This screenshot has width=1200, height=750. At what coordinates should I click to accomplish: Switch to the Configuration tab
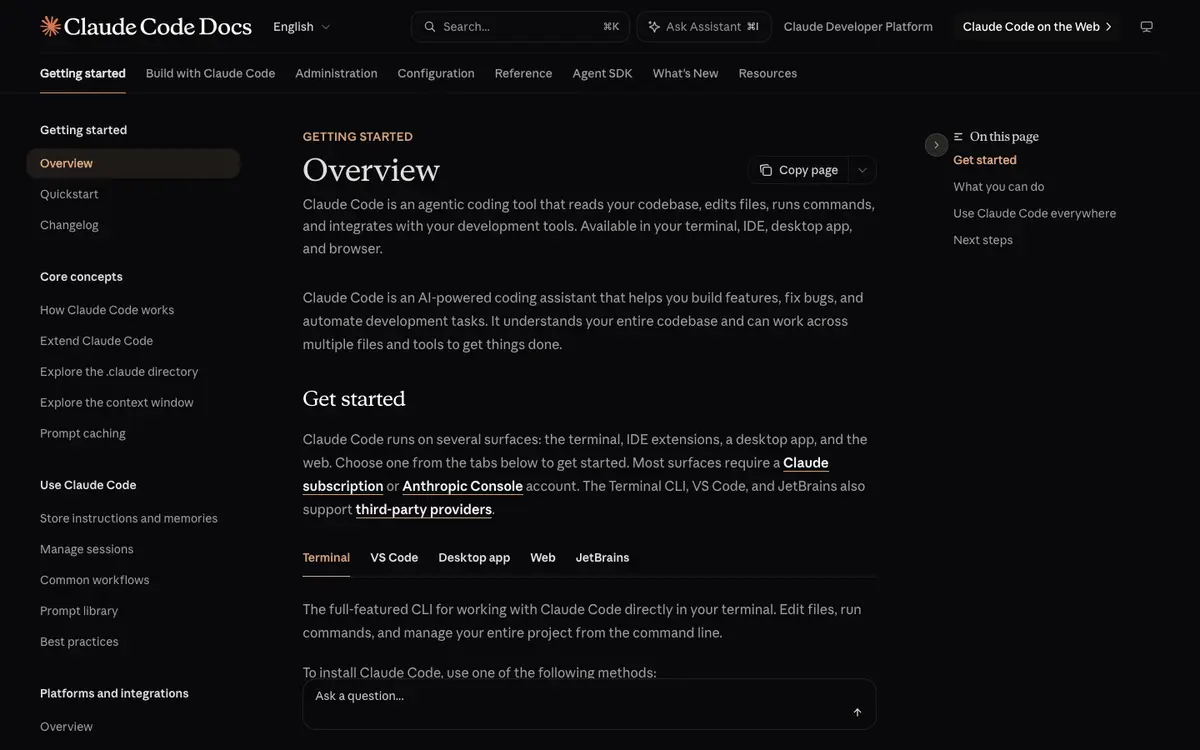point(436,73)
